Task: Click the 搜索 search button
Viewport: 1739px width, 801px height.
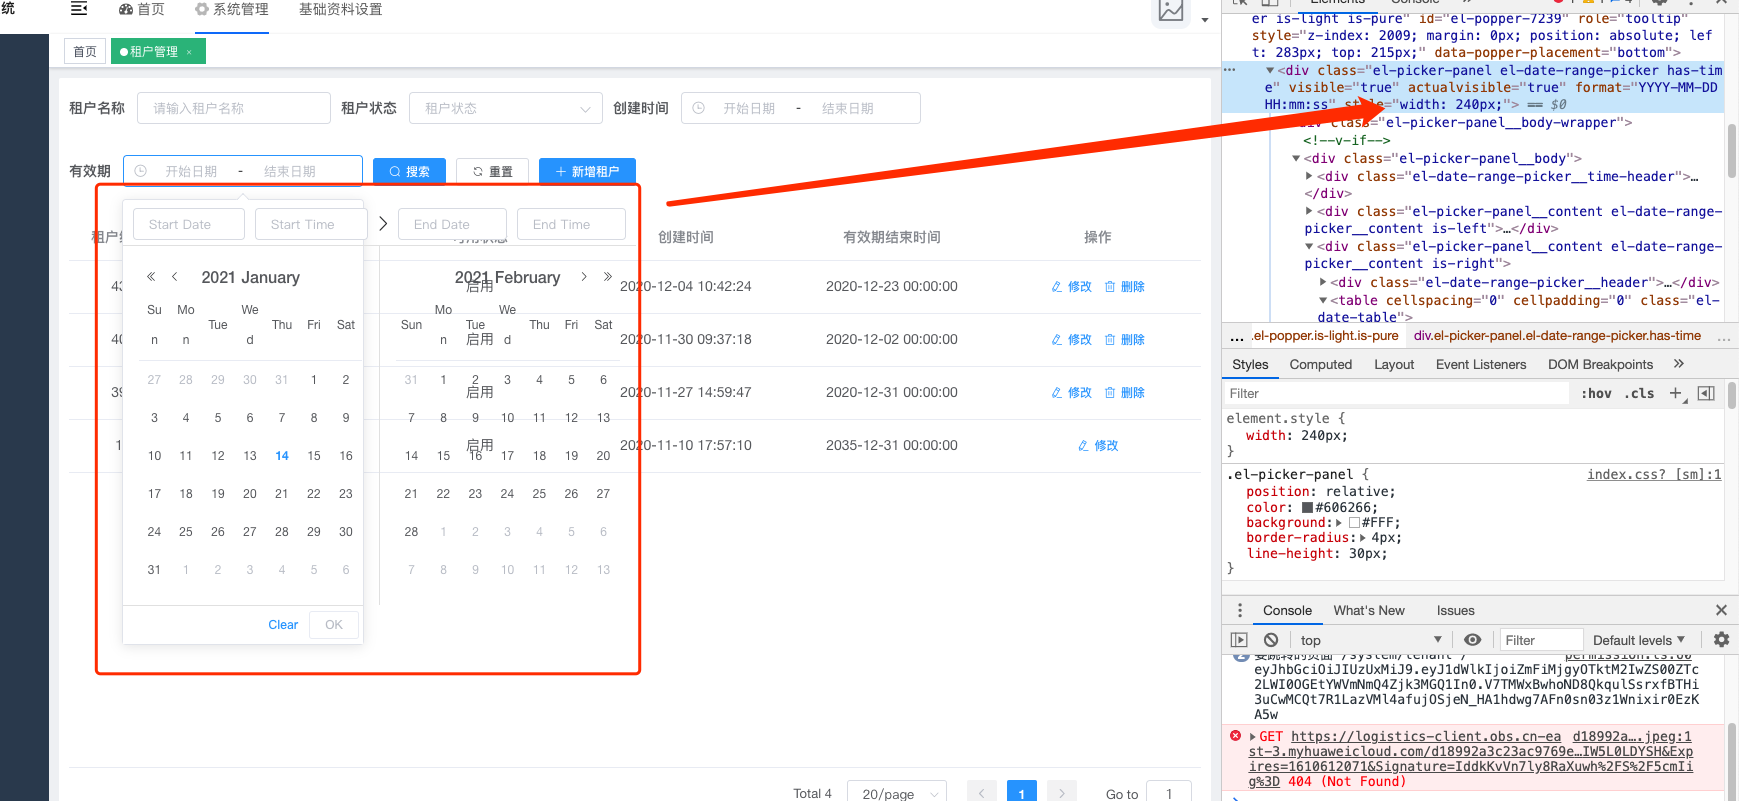Action: [409, 171]
